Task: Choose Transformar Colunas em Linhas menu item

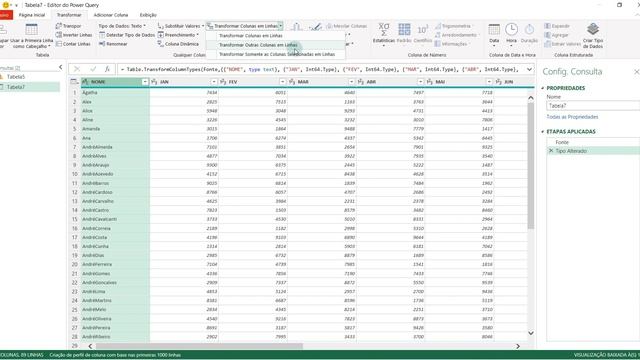Action: (x=276, y=36)
